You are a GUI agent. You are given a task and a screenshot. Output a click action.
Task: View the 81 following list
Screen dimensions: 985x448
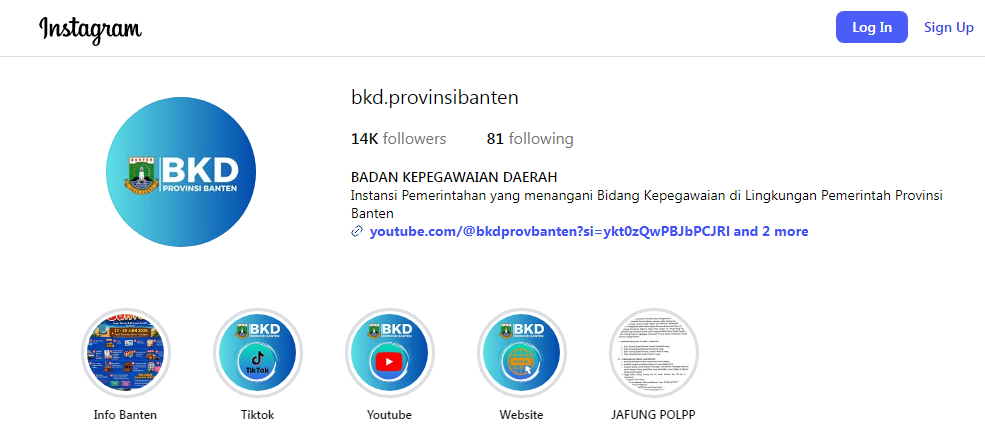(530, 138)
